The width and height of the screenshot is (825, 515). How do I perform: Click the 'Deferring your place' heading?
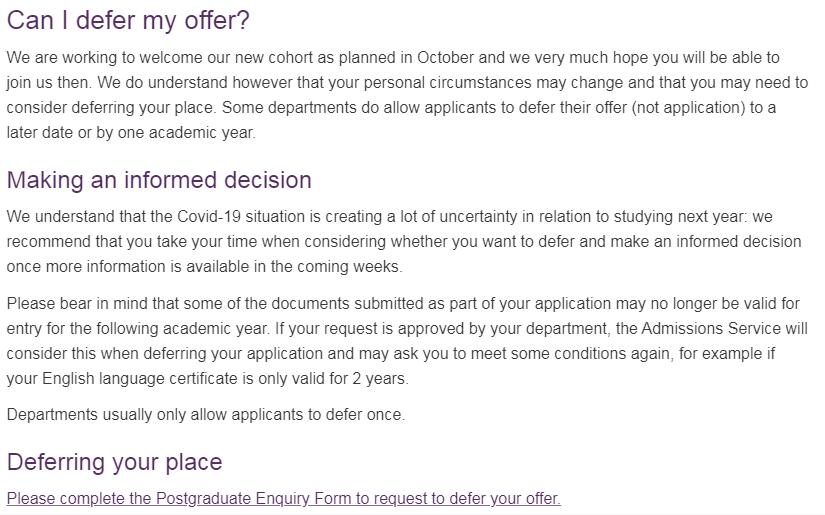(x=114, y=462)
